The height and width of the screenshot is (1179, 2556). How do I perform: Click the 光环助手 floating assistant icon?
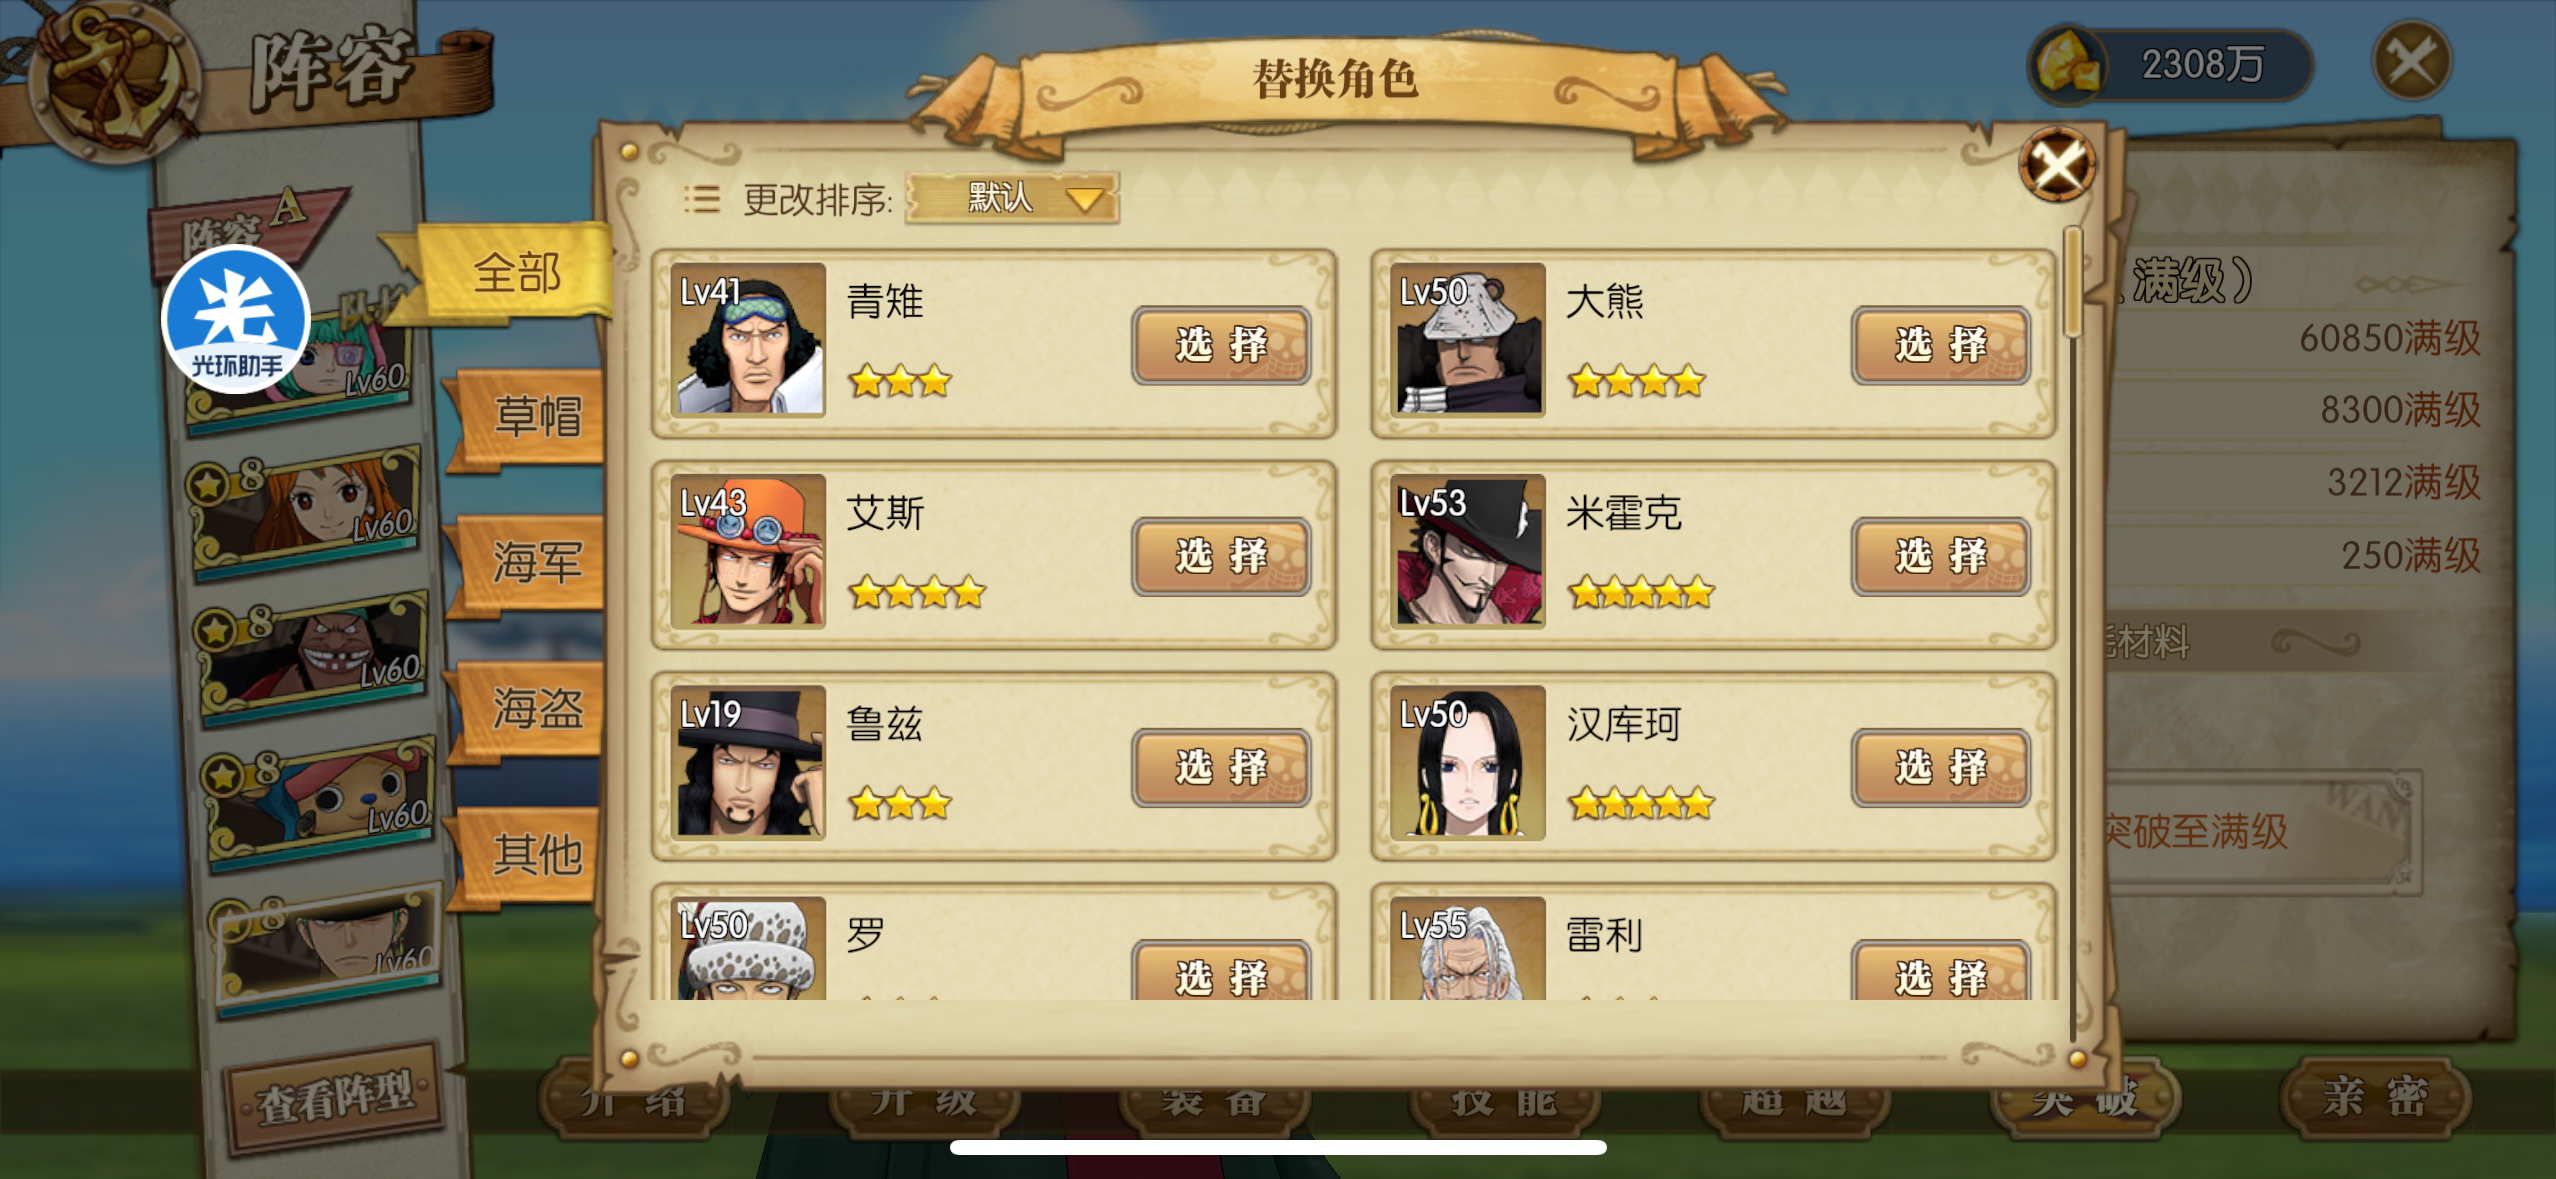[236, 320]
